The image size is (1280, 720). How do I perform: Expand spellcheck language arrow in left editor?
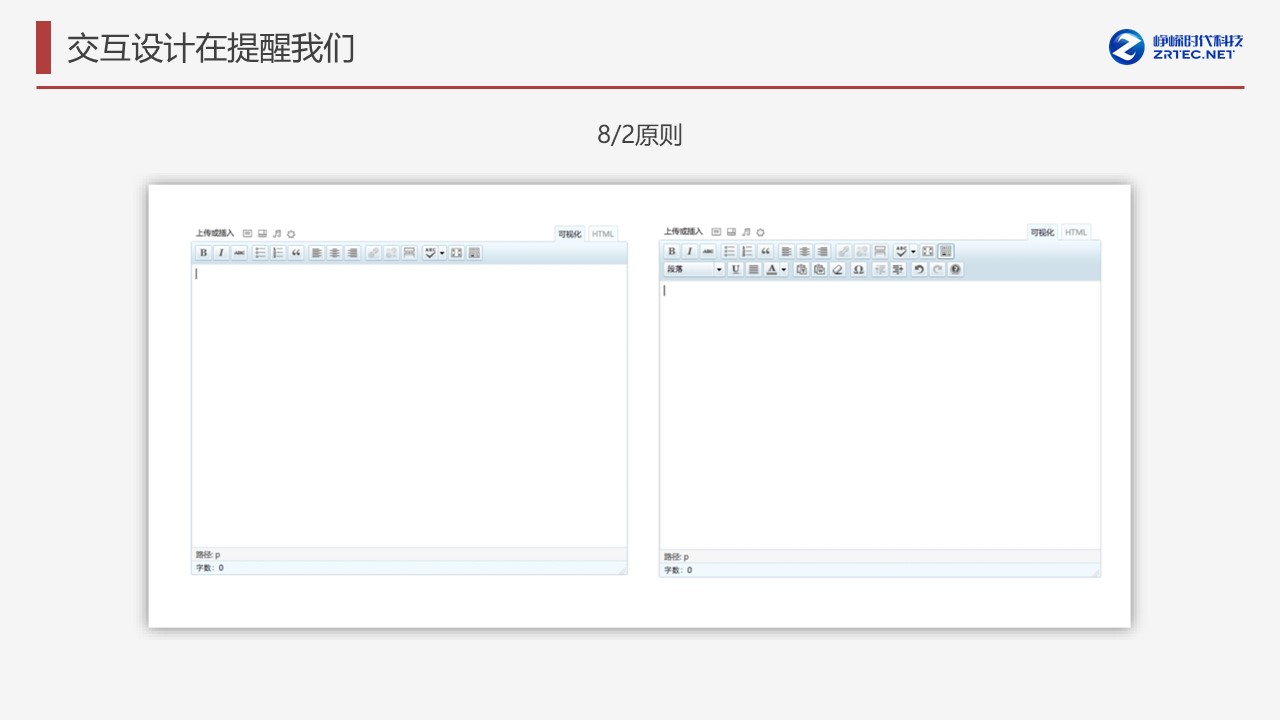(442, 253)
